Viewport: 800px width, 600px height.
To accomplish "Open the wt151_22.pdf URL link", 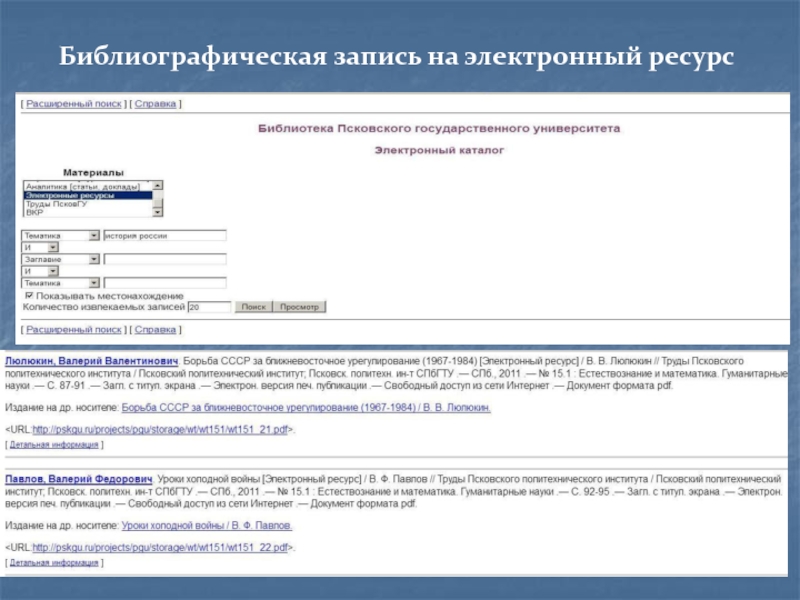I will pyautogui.click(x=160, y=547).
